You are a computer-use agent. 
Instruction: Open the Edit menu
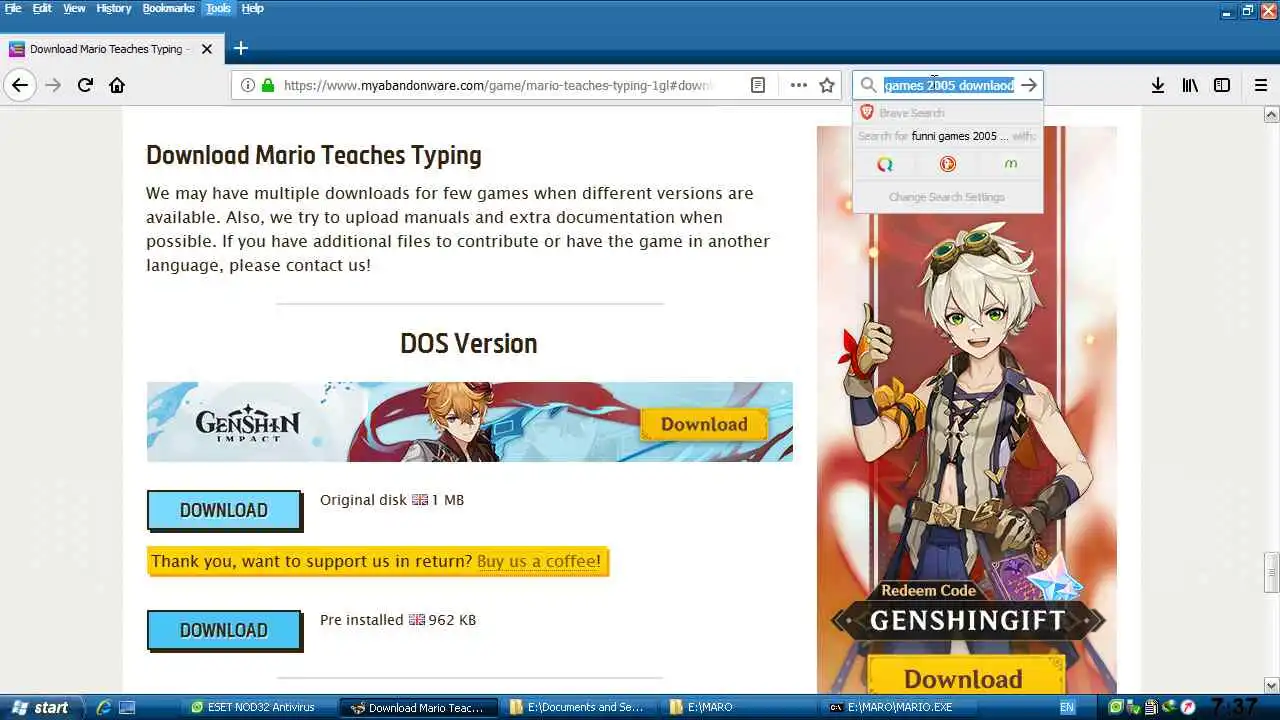pos(42,8)
